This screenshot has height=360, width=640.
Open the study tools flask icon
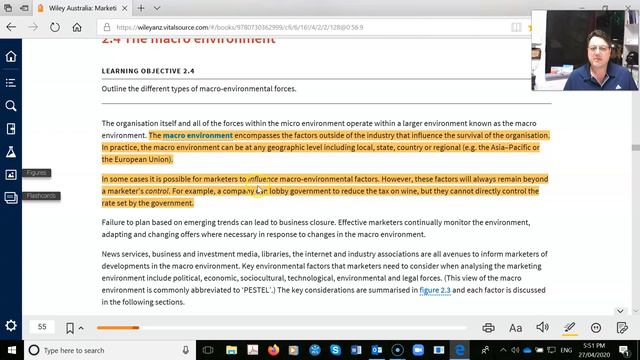point(11,152)
